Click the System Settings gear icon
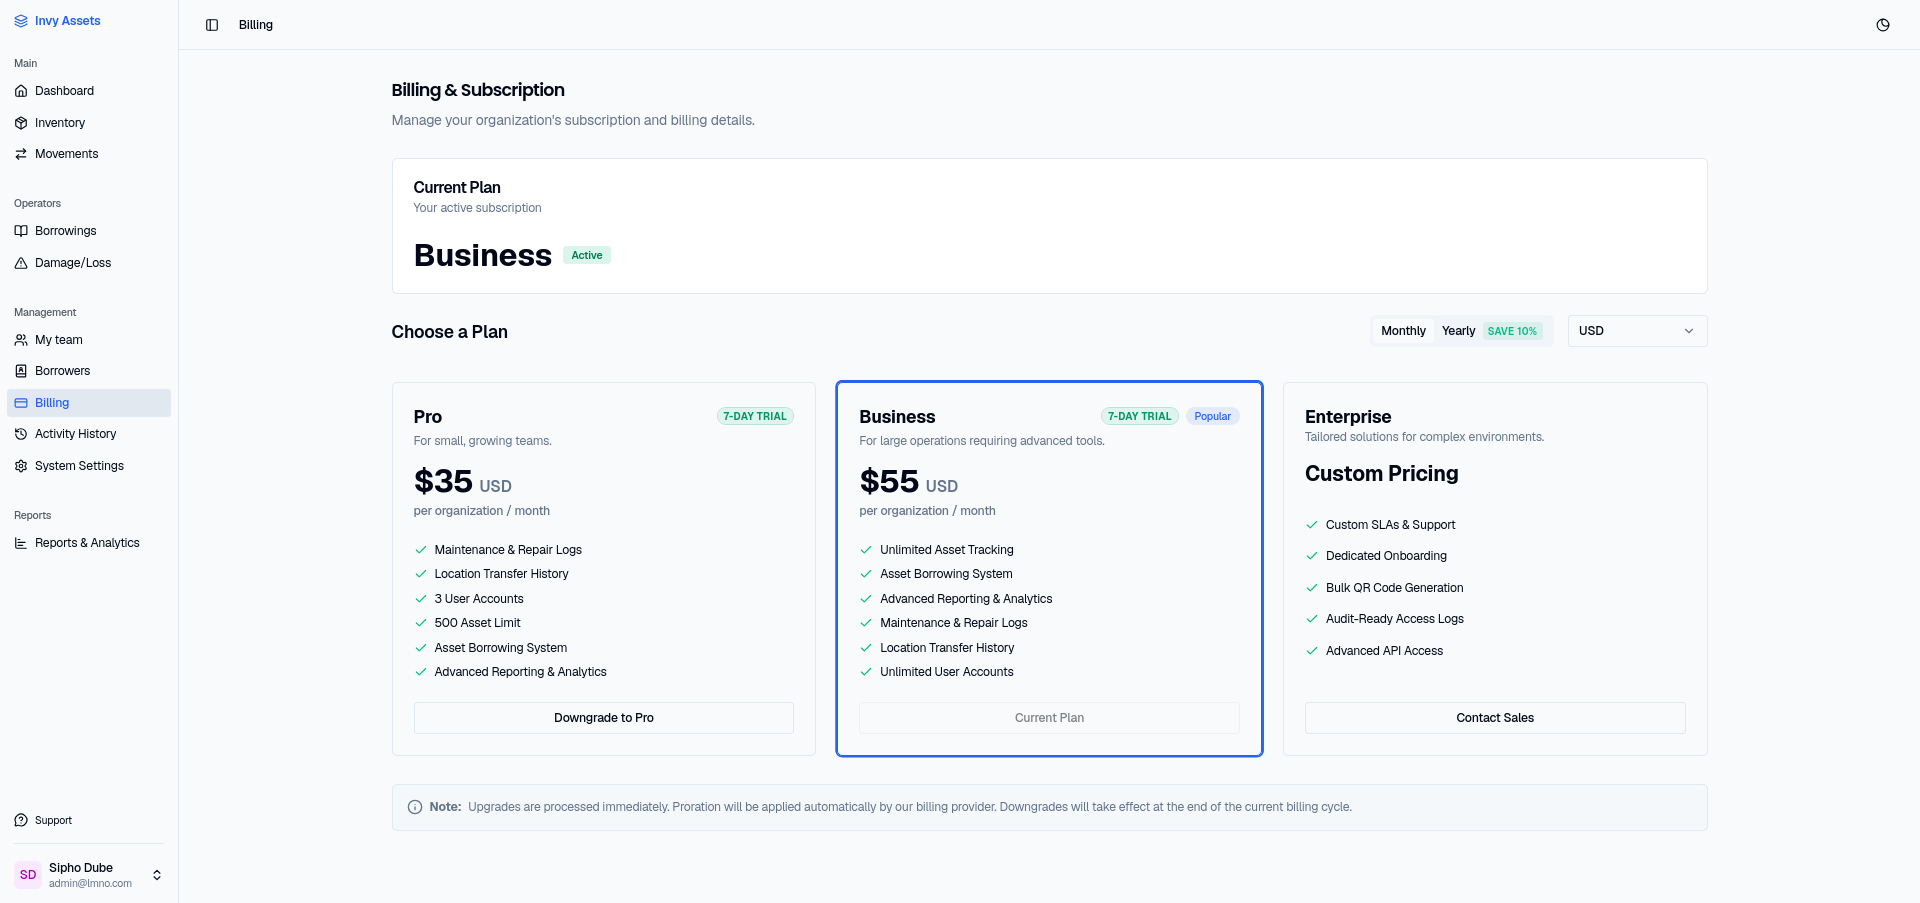This screenshot has height=903, width=1920. point(21,466)
